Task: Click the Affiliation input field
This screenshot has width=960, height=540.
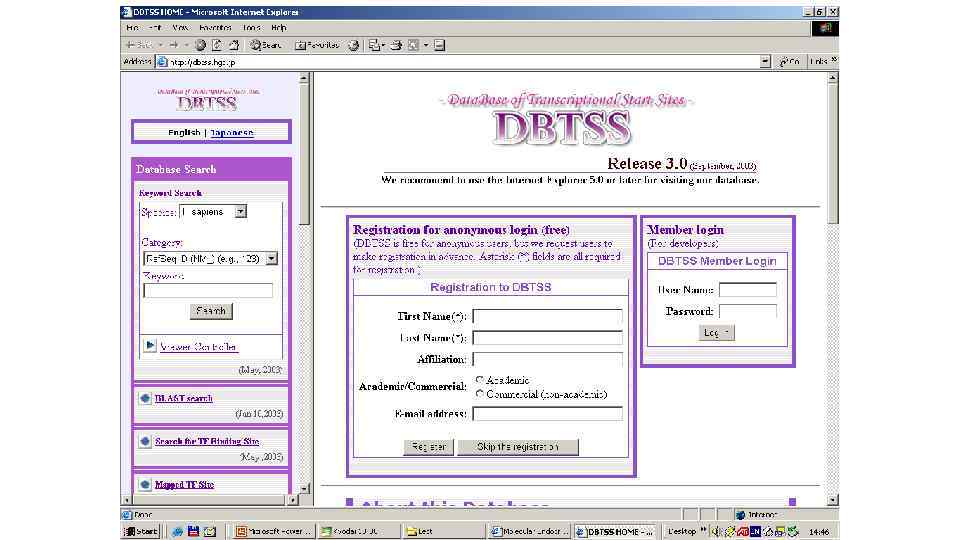Action: point(547,359)
